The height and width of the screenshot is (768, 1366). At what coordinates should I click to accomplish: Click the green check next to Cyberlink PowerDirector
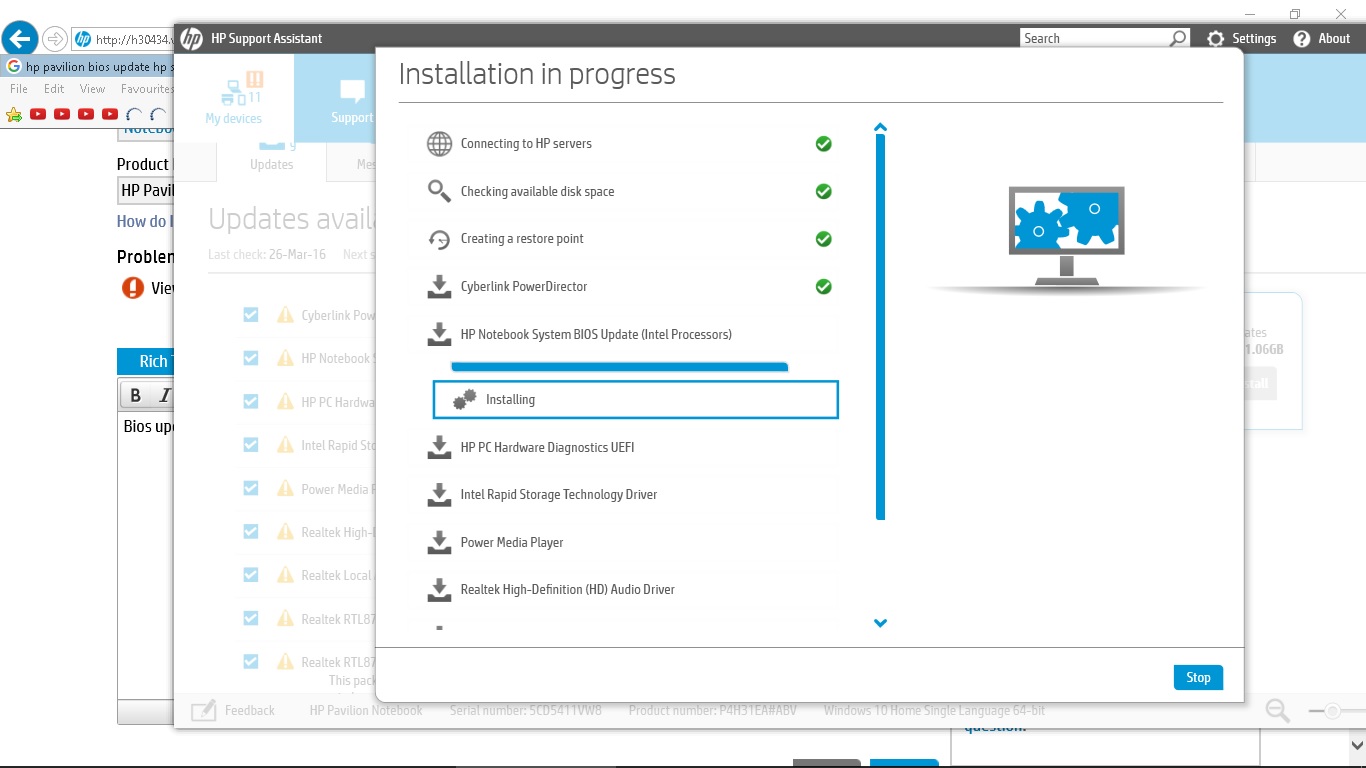pos(824,287)
